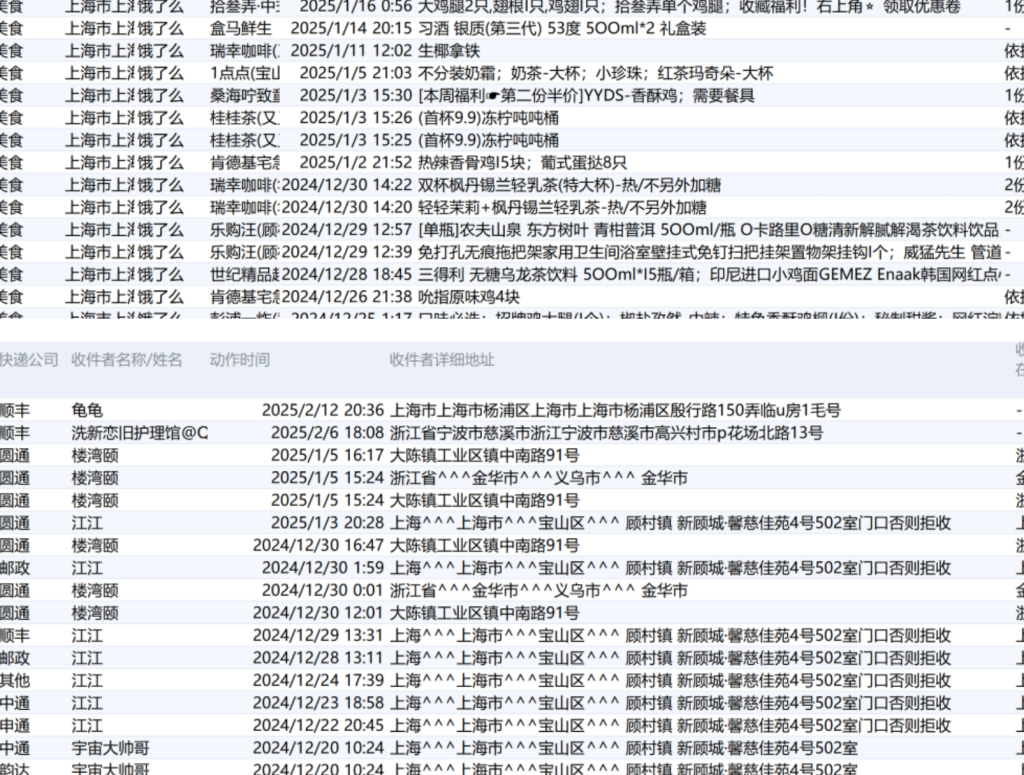Click the 收件者名称/姓名 column header
The width and height of the screenshot is (1024, 775).
coord(127,360)
